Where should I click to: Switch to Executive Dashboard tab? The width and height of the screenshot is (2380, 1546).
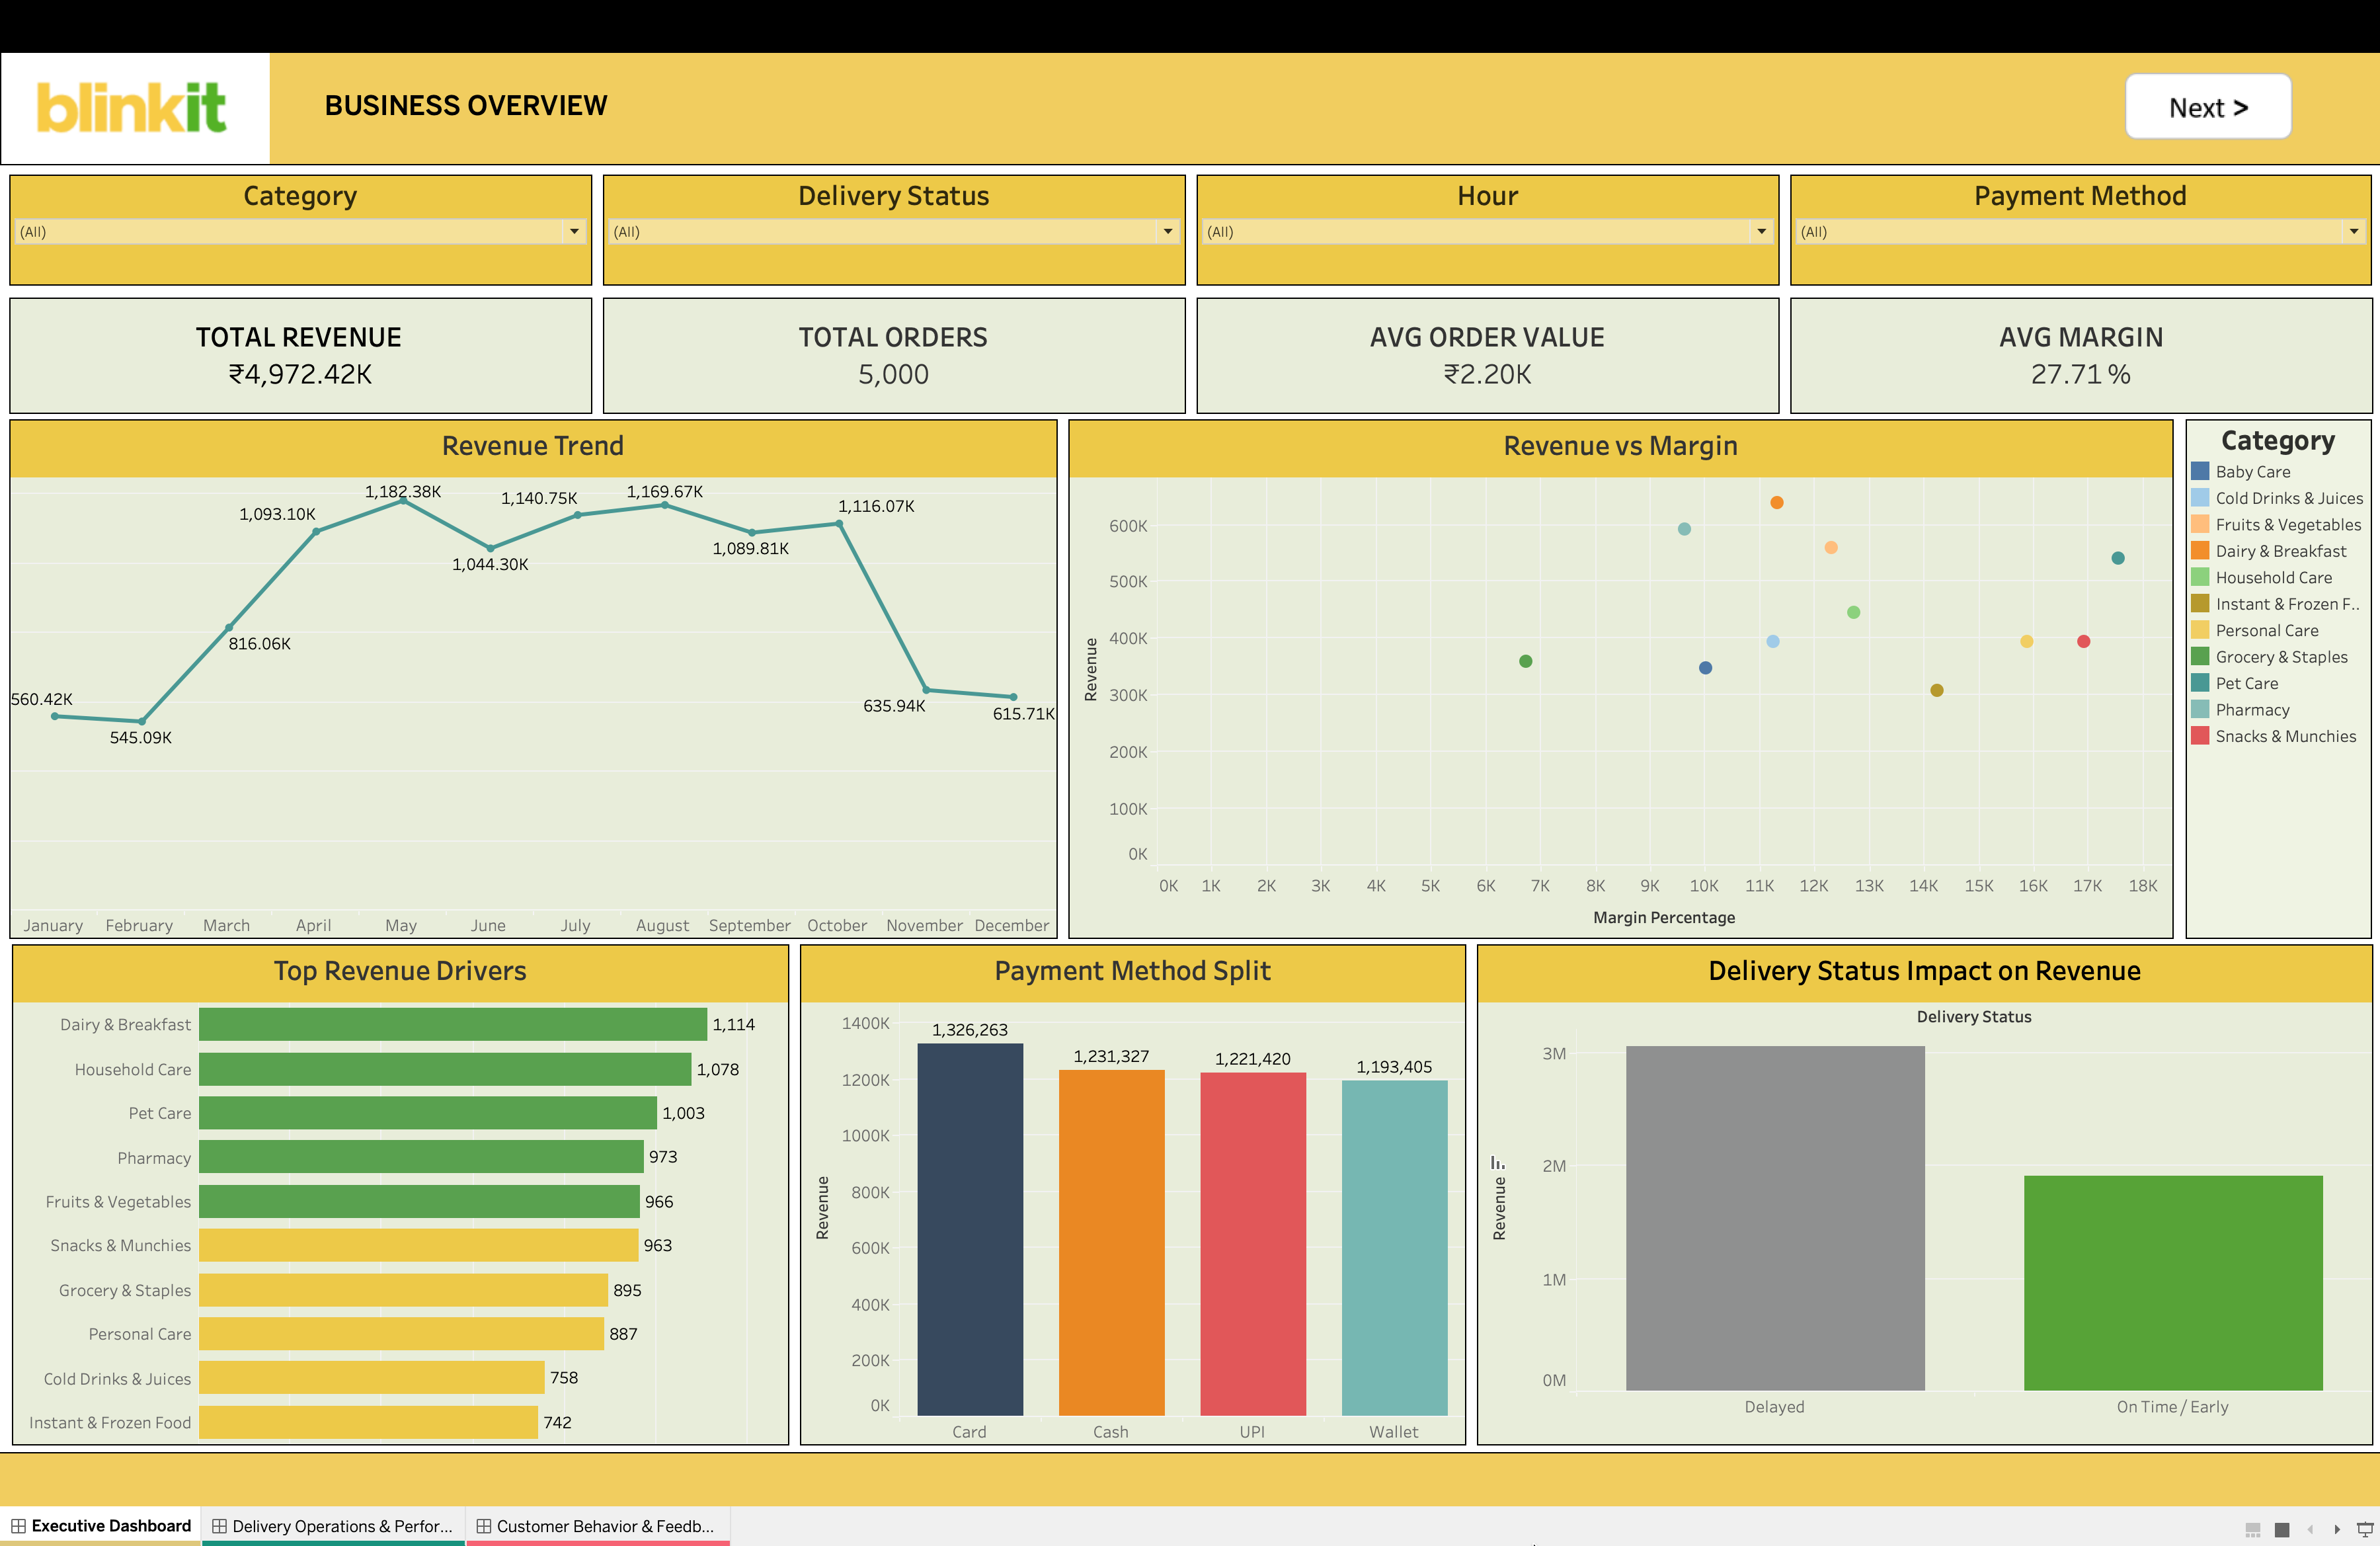tap(100, 1526)
